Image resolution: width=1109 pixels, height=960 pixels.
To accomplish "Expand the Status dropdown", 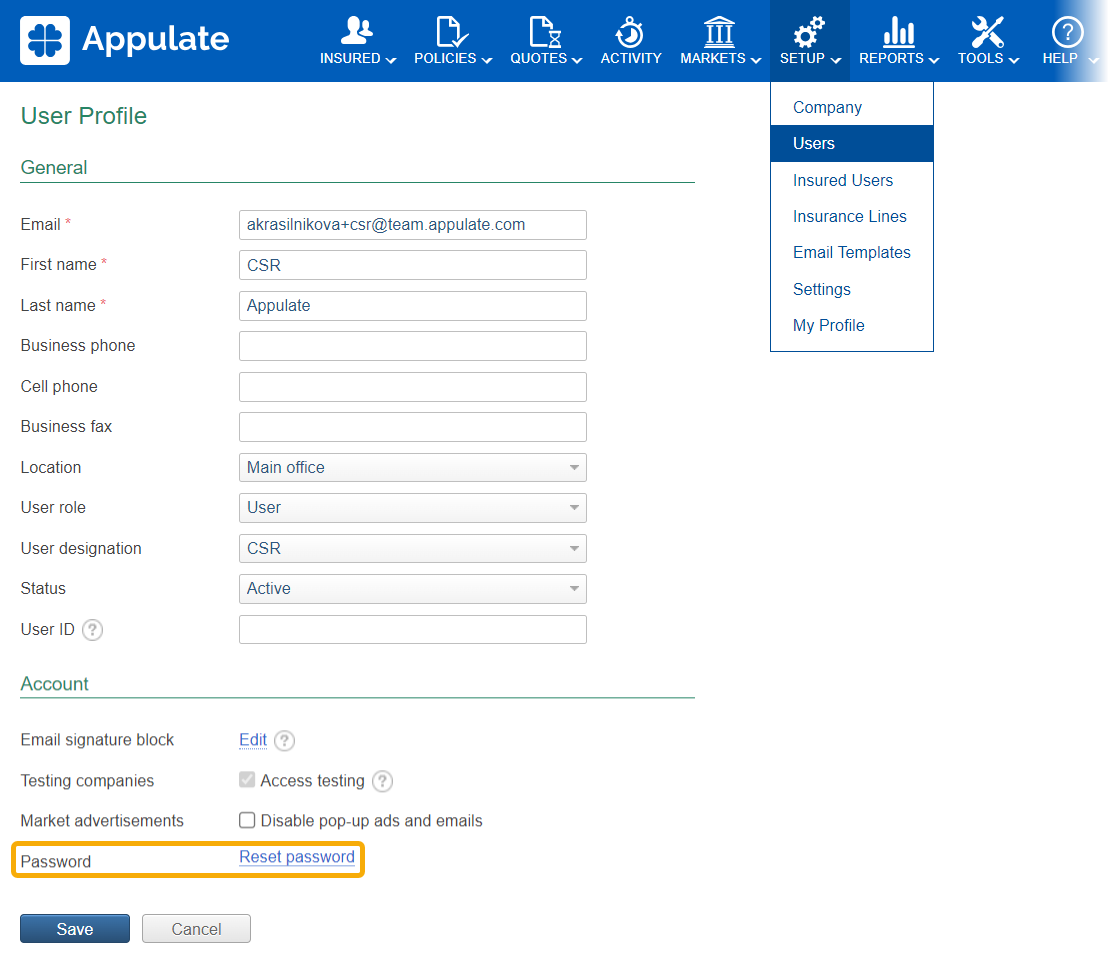I will click(x=412, y=589).
